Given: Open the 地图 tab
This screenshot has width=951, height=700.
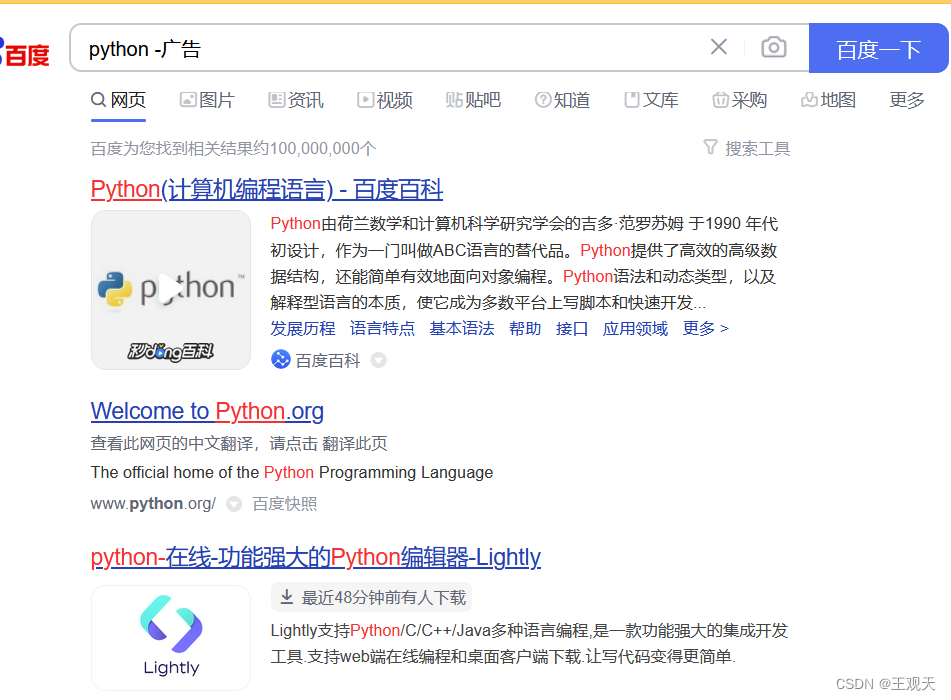Looking at the screenshot, I should (x=828, y=100).
